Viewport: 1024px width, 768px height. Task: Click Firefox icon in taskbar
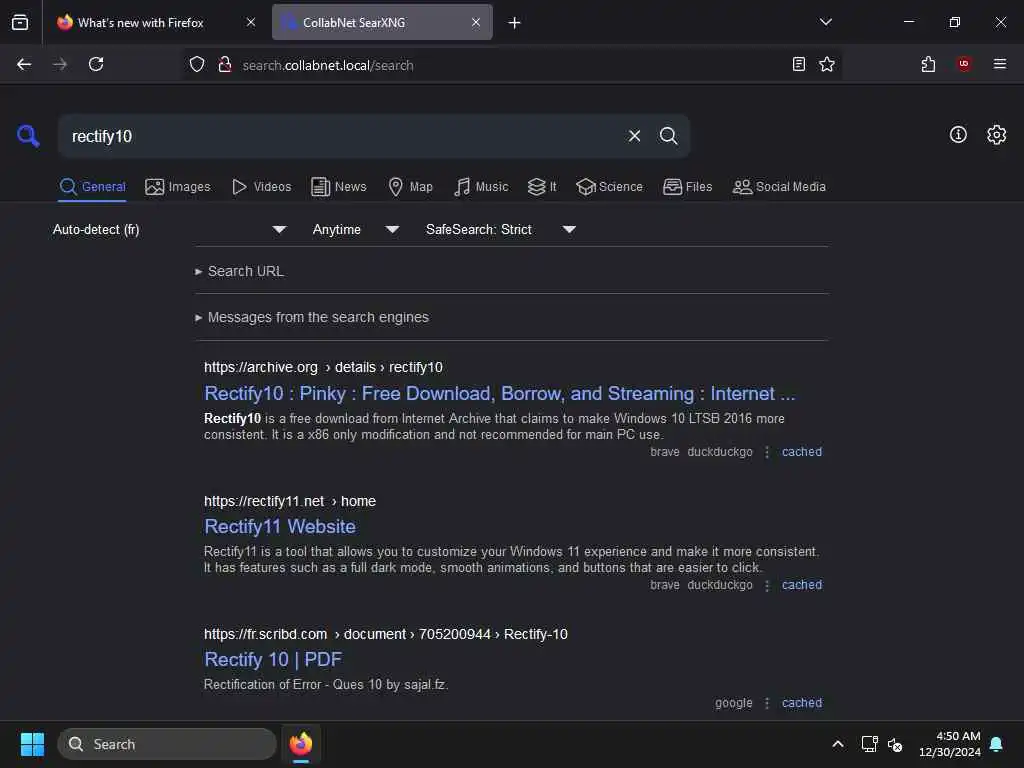coord(300,744)
